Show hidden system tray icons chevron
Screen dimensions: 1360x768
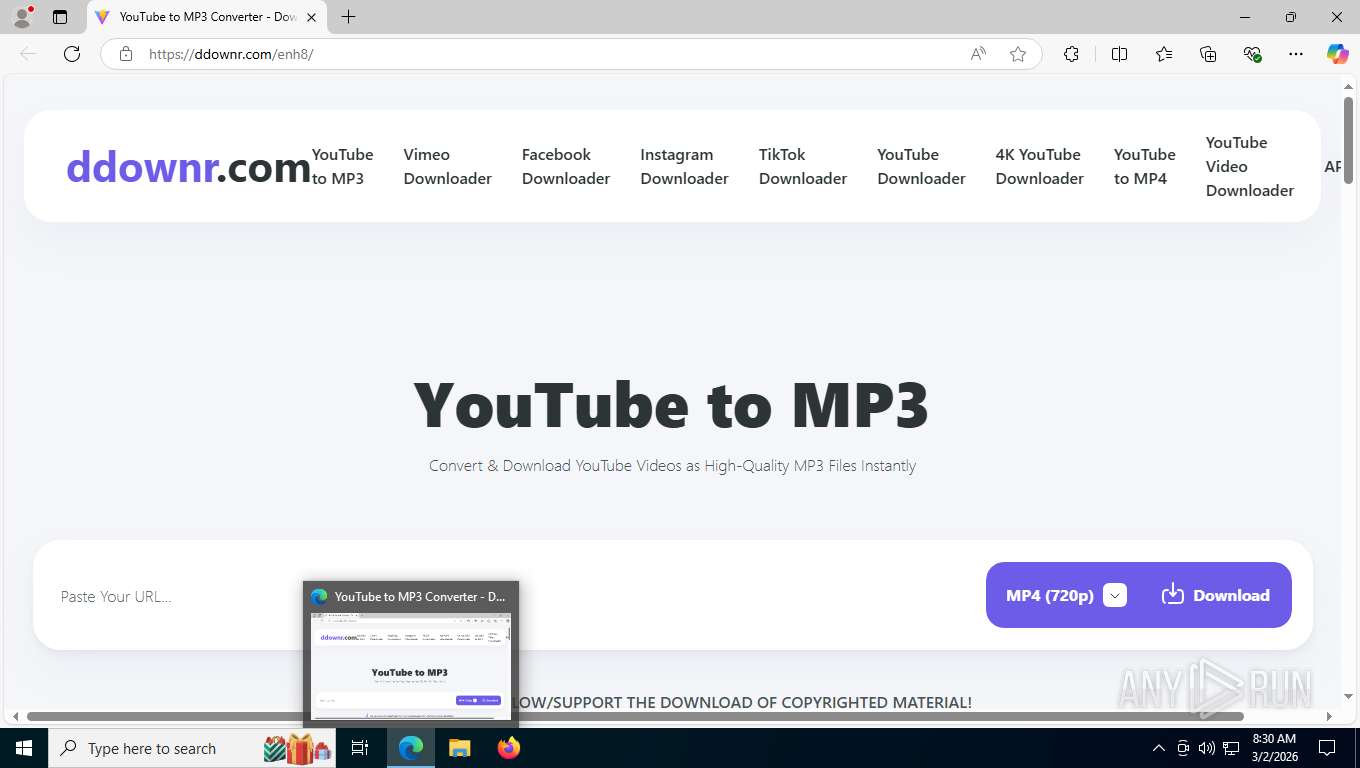[x=1158, y=748]
